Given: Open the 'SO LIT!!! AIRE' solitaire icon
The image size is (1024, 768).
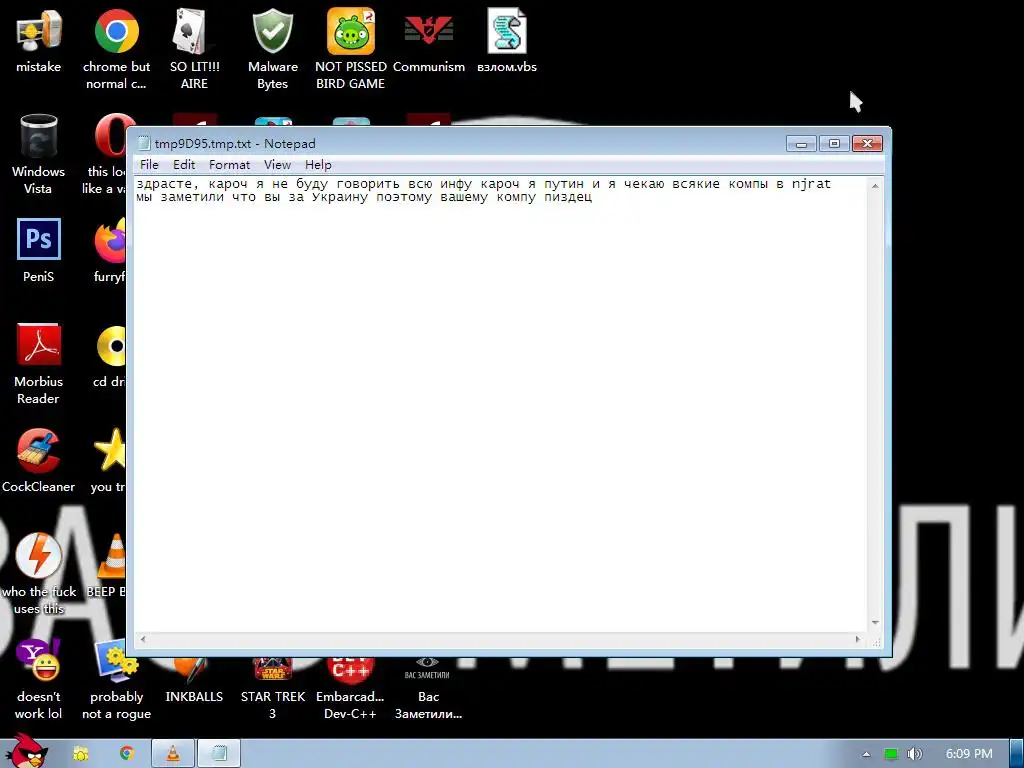Looking at the screenshot, I should pos(194,50).
